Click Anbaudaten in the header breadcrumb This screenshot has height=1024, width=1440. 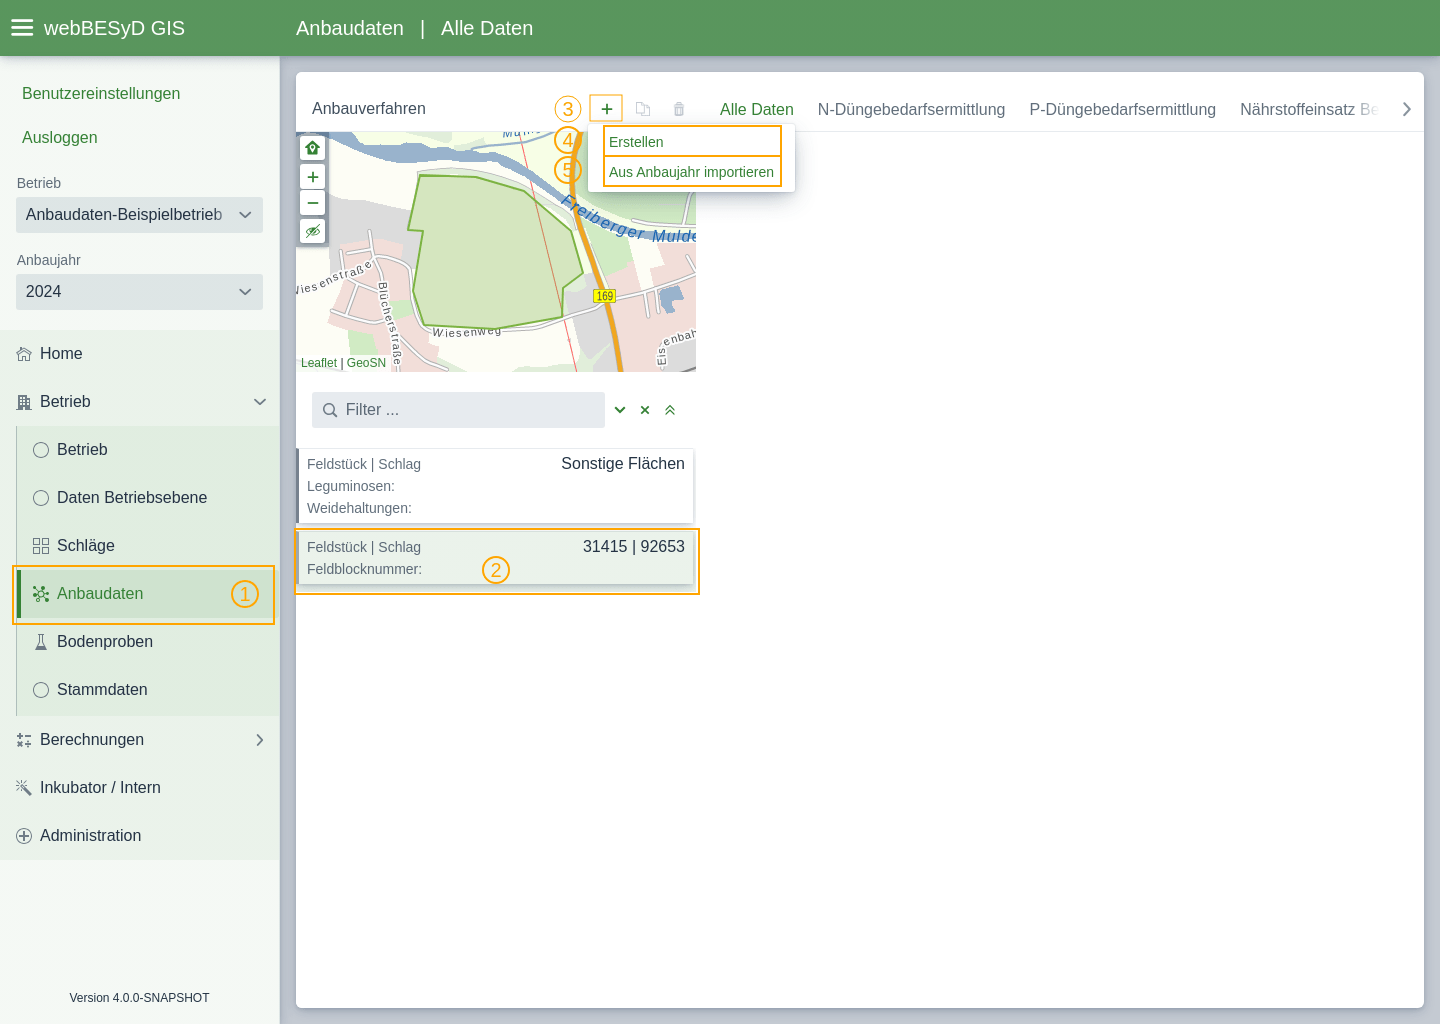click(x=350, y=28)
